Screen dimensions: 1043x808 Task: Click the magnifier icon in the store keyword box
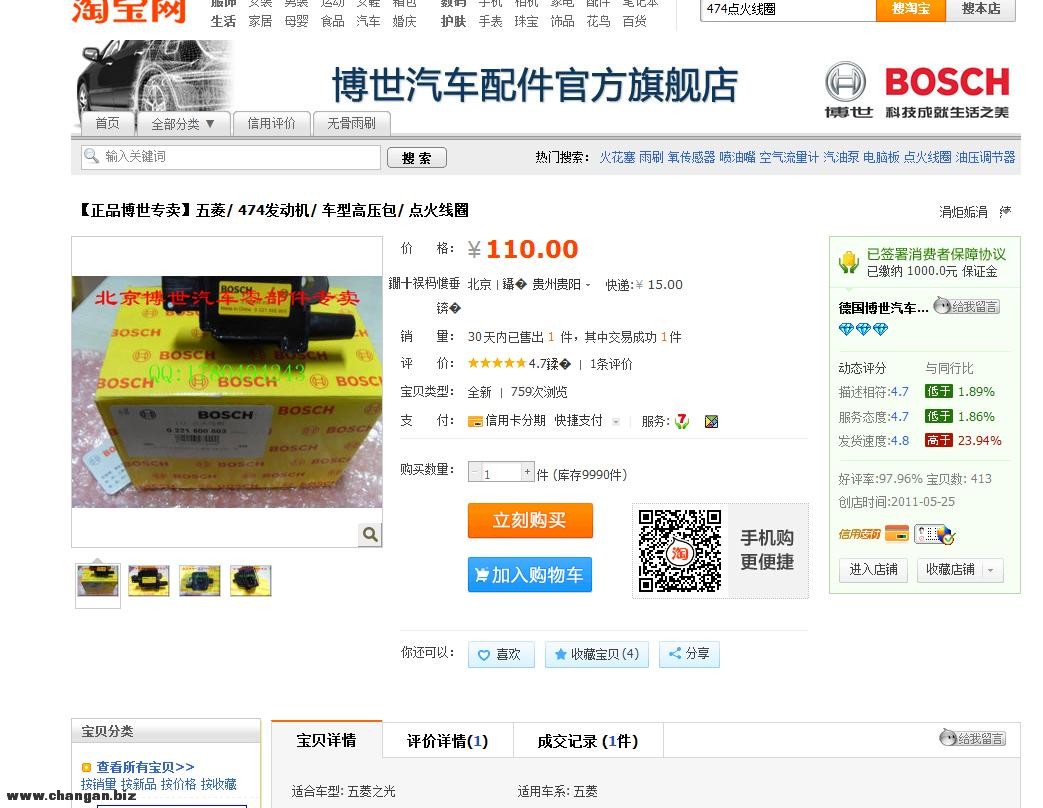pos(91,156)
